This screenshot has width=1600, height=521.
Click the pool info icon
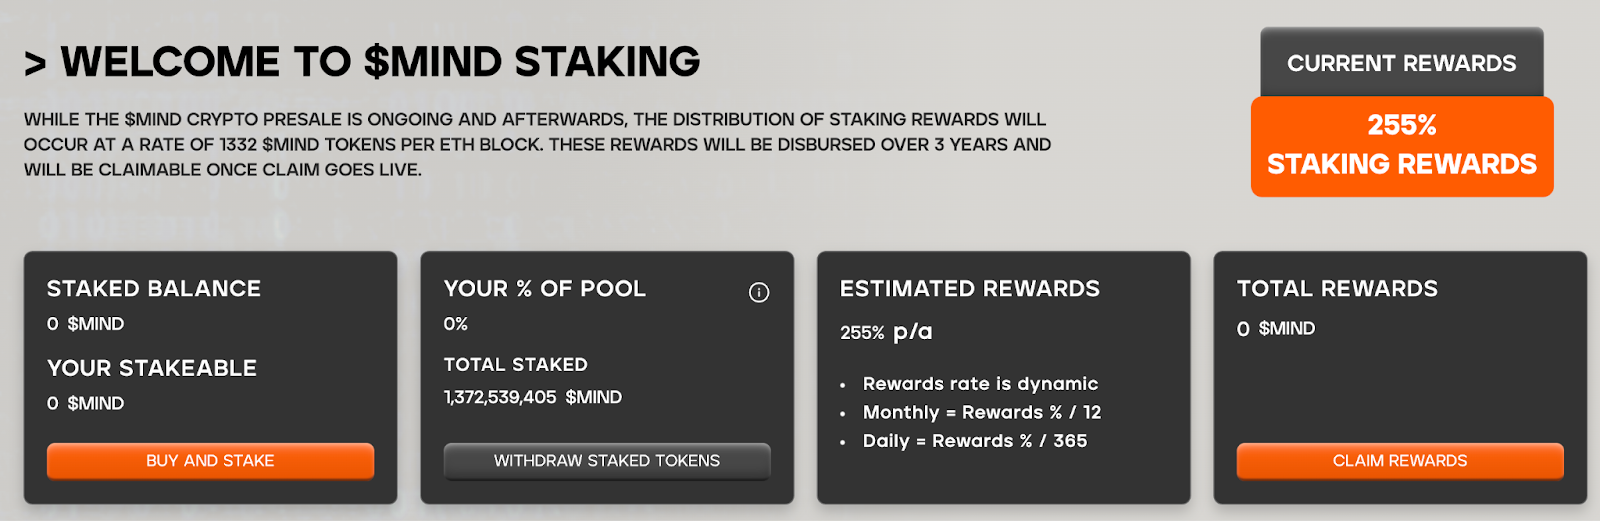(759, 292)
